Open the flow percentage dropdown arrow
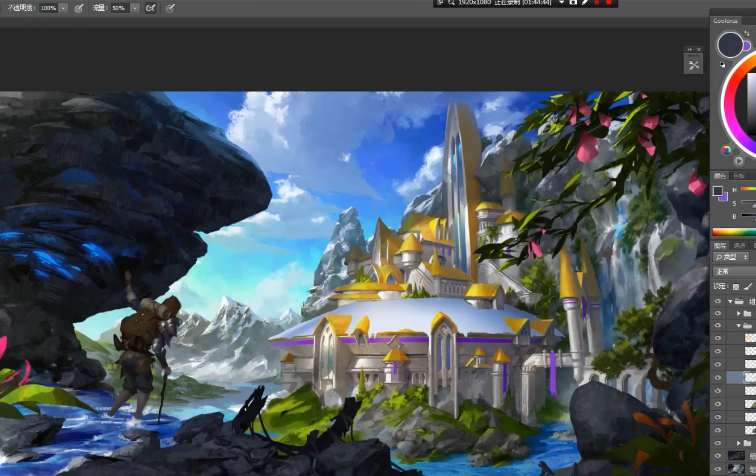The height and width of the screenshot is (476, 756). tap(134, 8)
